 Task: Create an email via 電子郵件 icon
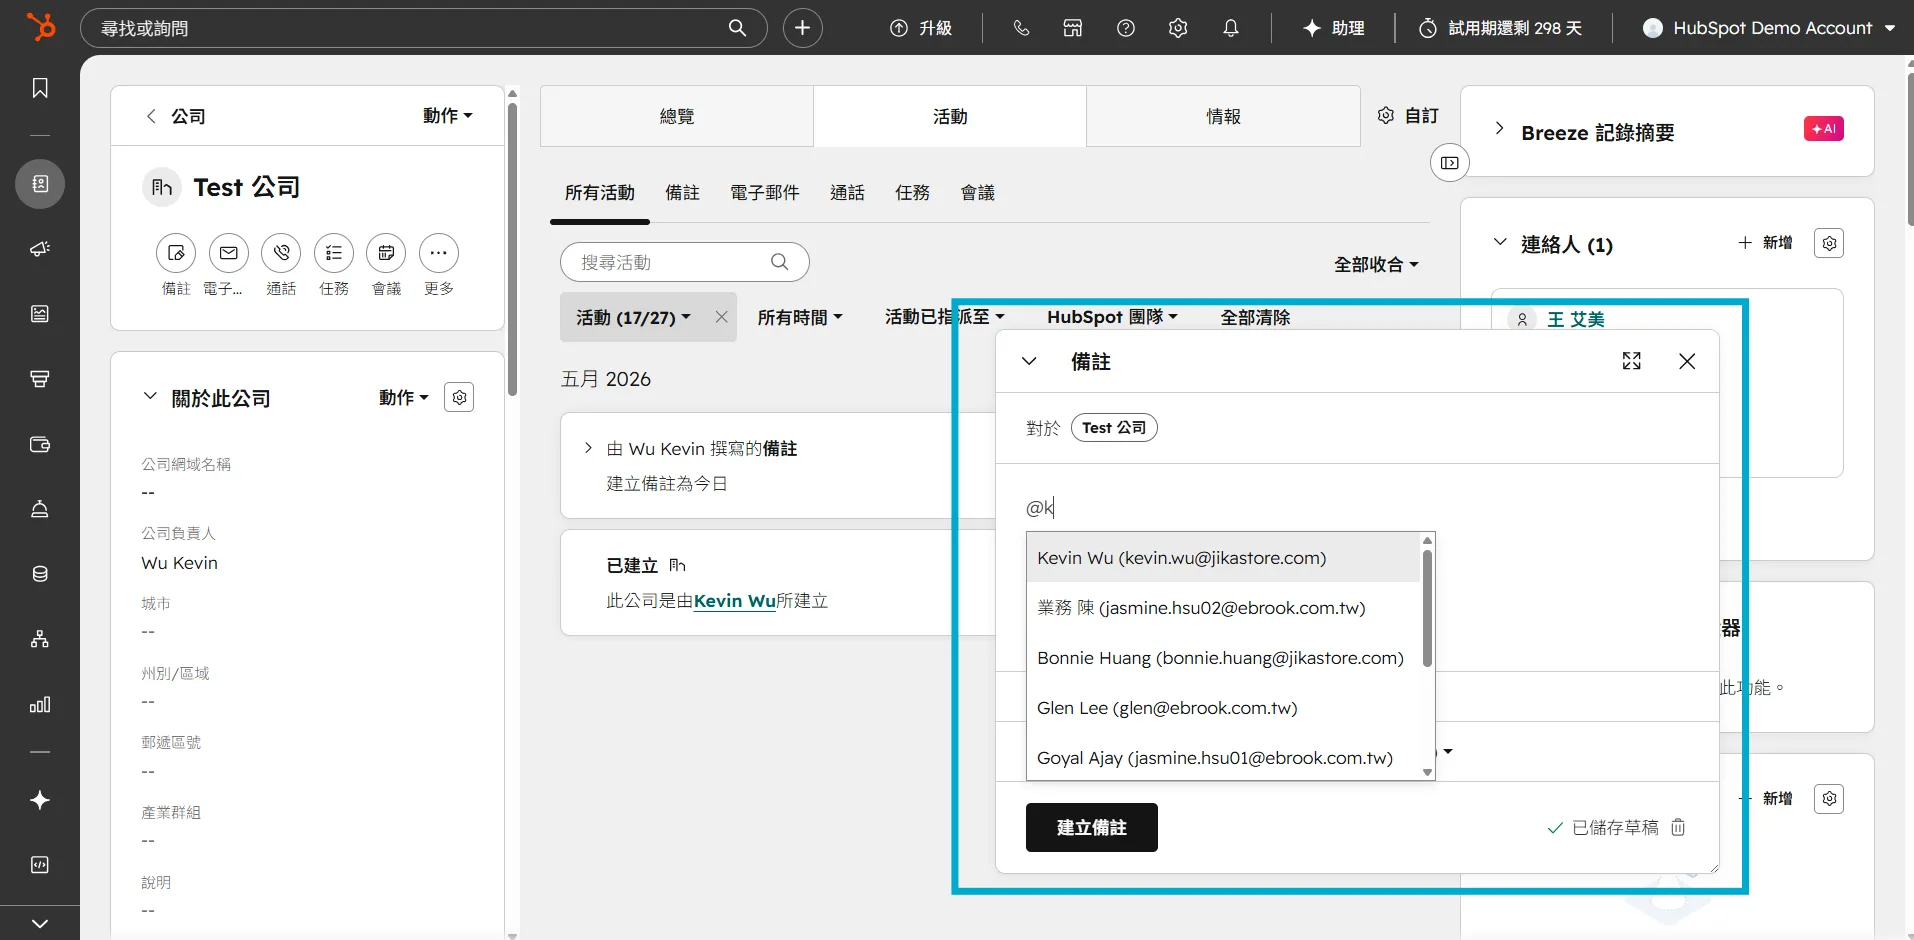coord(229,253)
